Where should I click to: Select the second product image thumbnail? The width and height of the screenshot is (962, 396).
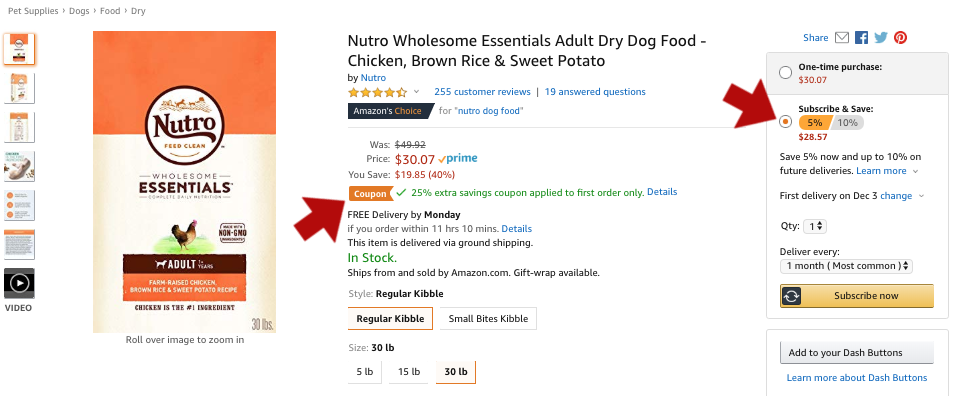coord(20,88)
